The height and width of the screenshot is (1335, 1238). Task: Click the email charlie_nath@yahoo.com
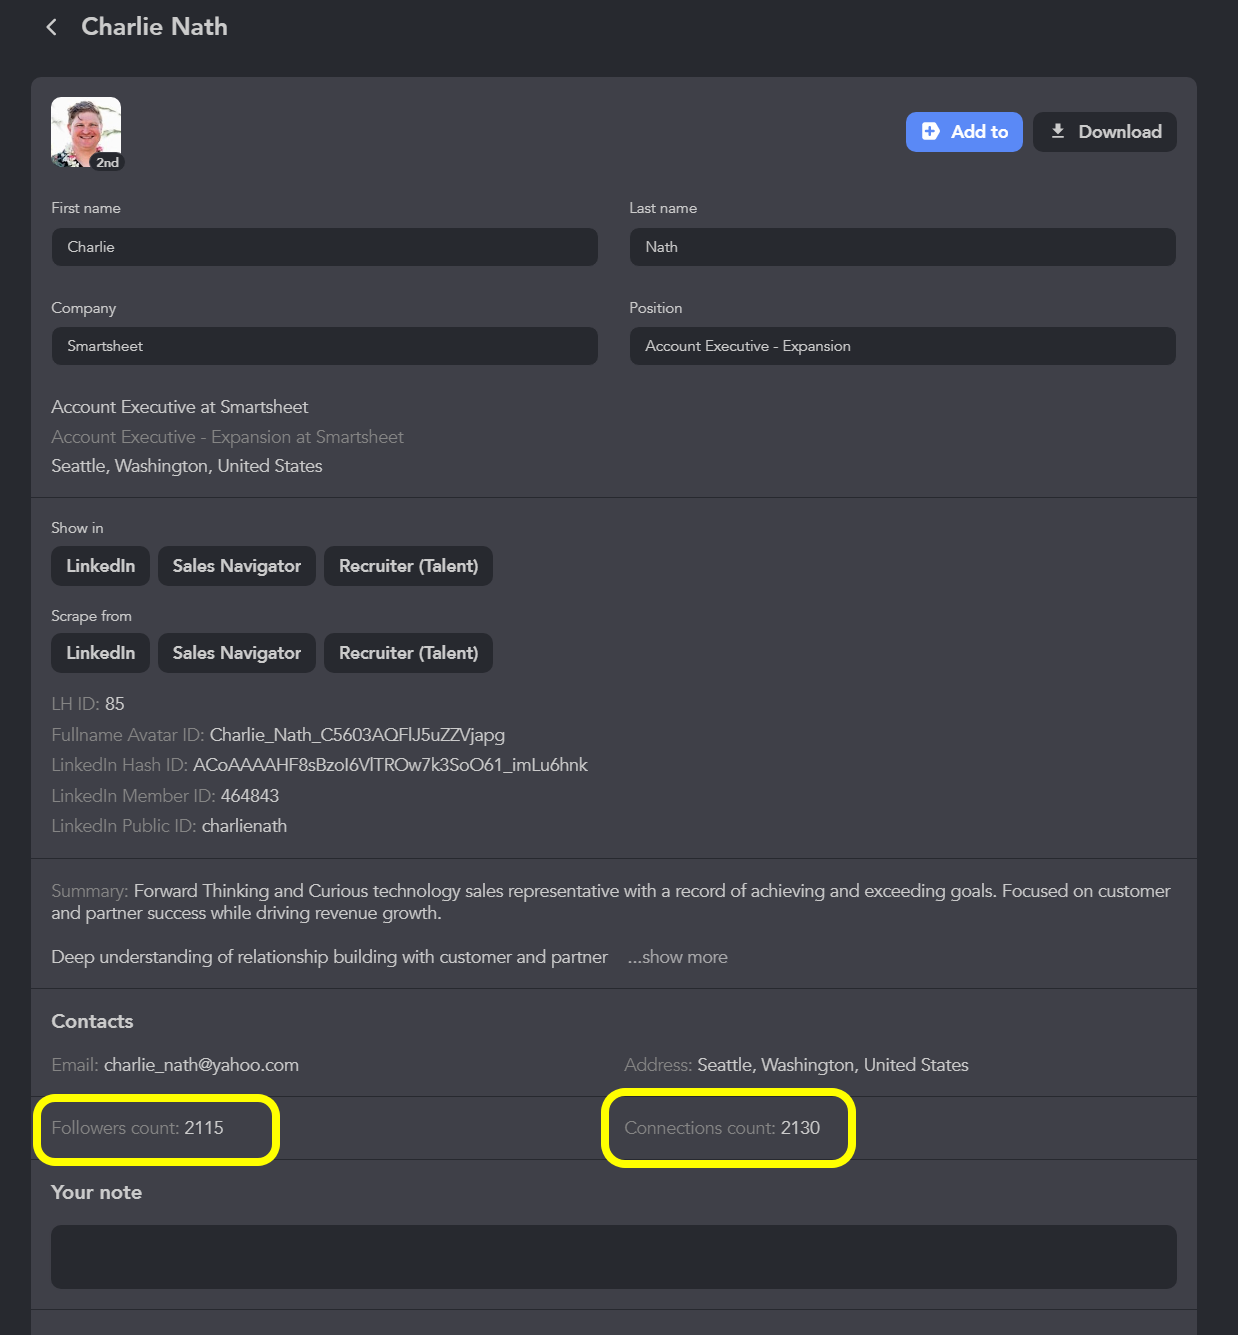tap(201, 1065)
